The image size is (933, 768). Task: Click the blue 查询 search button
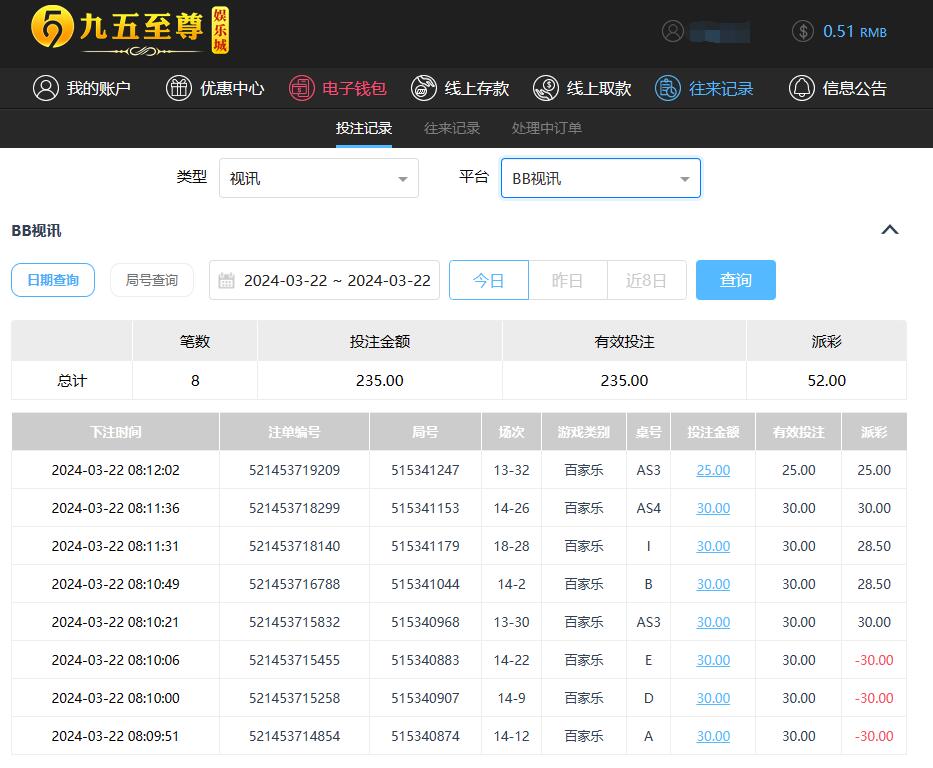point(735,280)
